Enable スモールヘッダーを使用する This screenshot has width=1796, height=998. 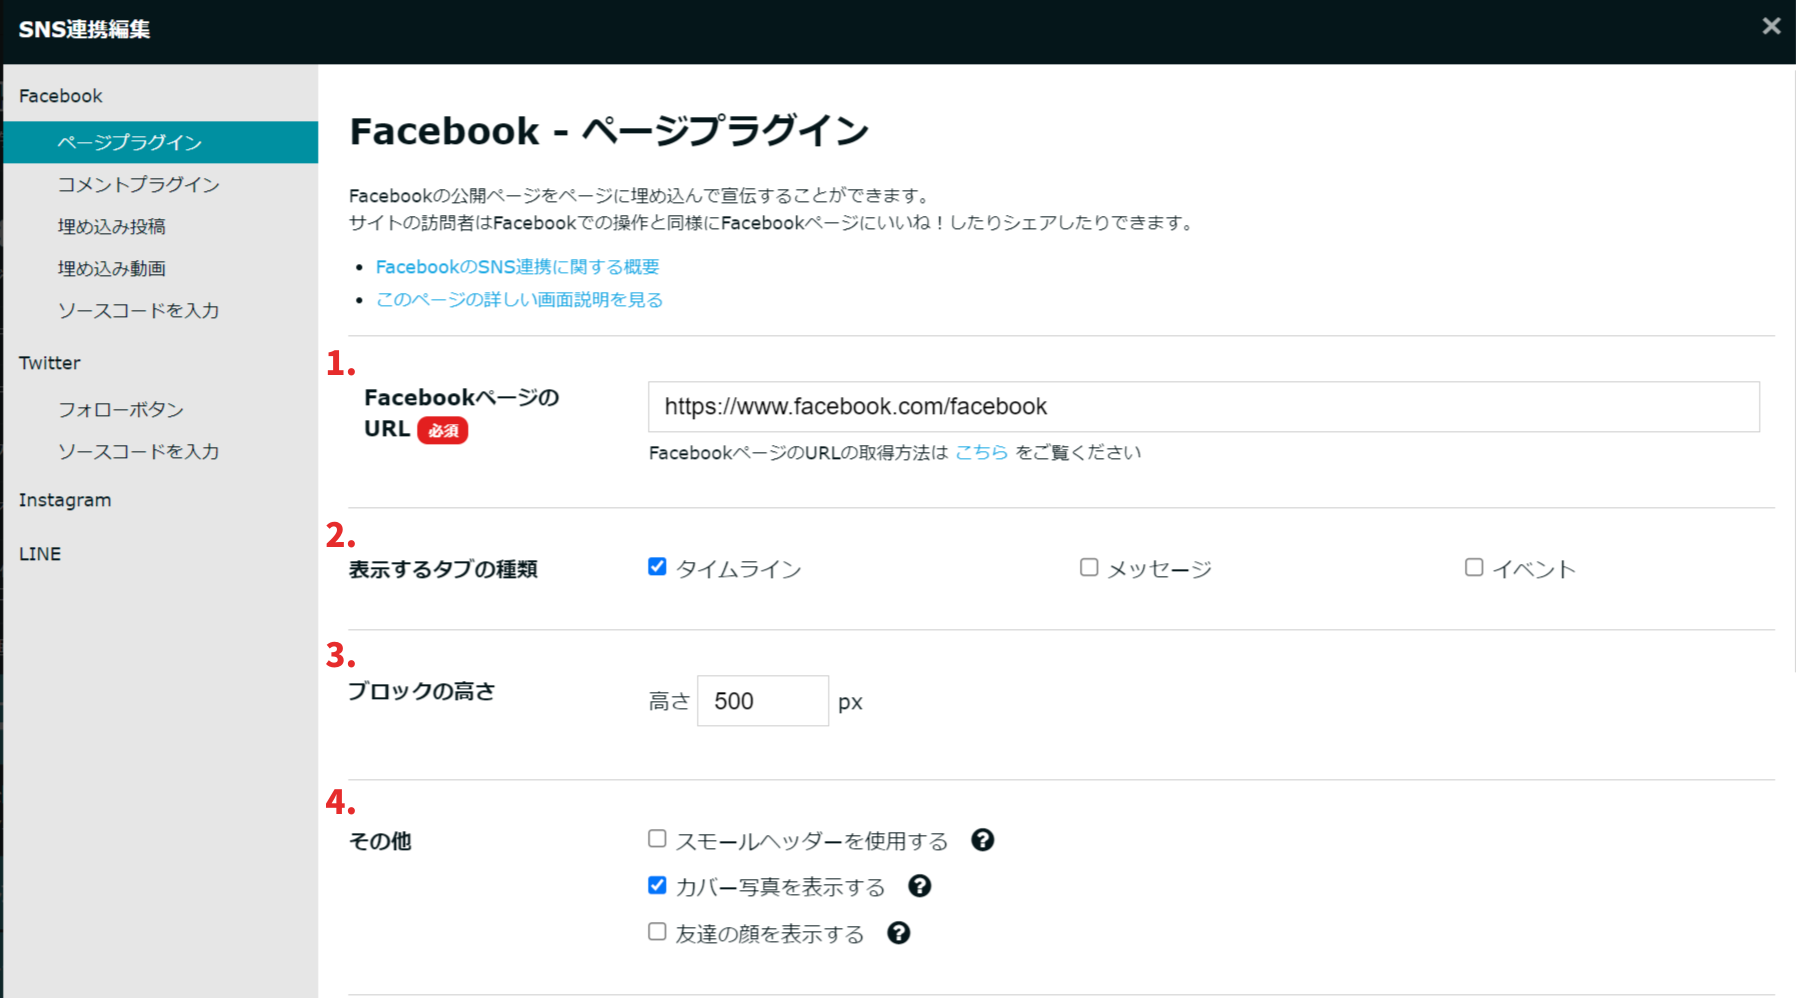click(656, 838)
